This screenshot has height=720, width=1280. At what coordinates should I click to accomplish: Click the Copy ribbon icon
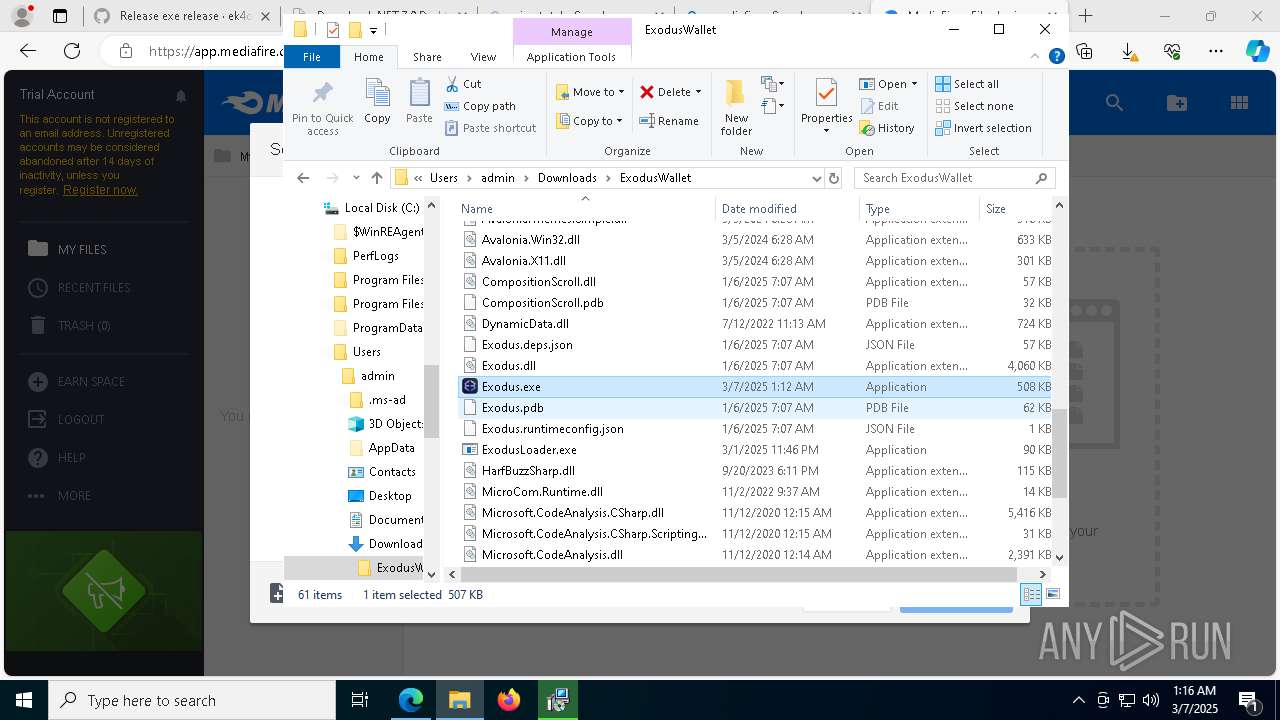pos(377,102)
